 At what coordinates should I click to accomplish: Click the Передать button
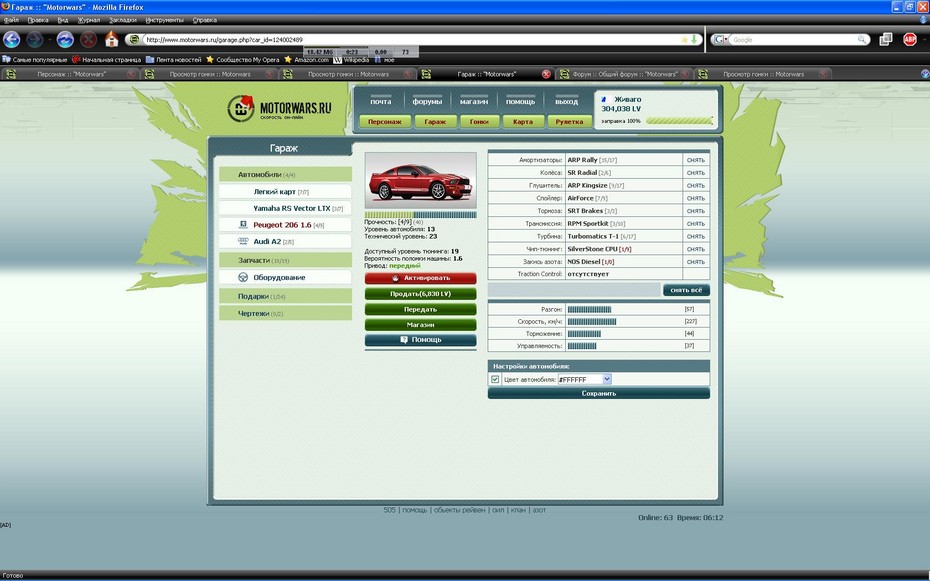tap(421, 309)
